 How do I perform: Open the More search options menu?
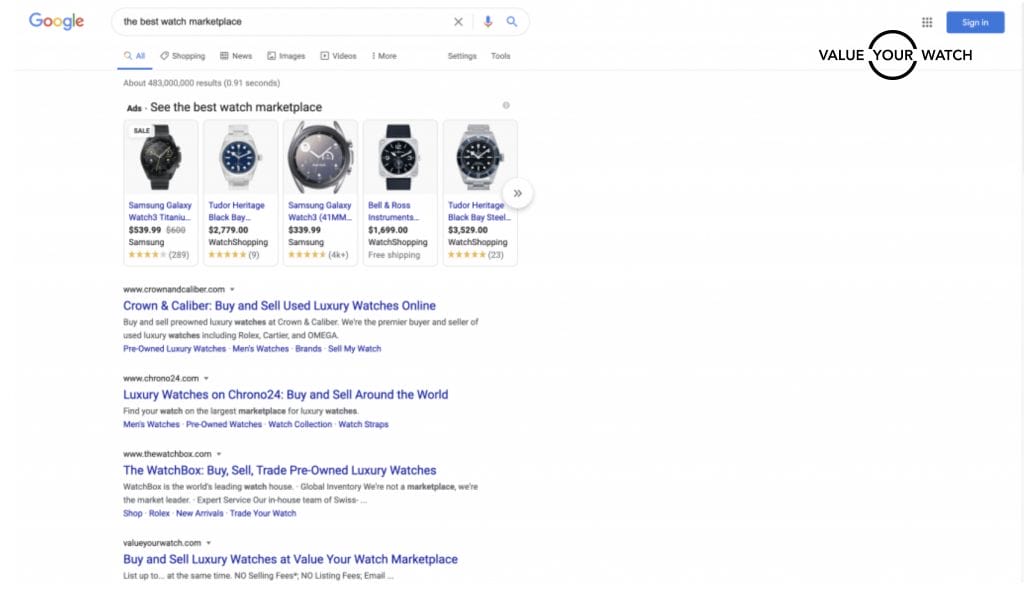[x=384, y=56]
